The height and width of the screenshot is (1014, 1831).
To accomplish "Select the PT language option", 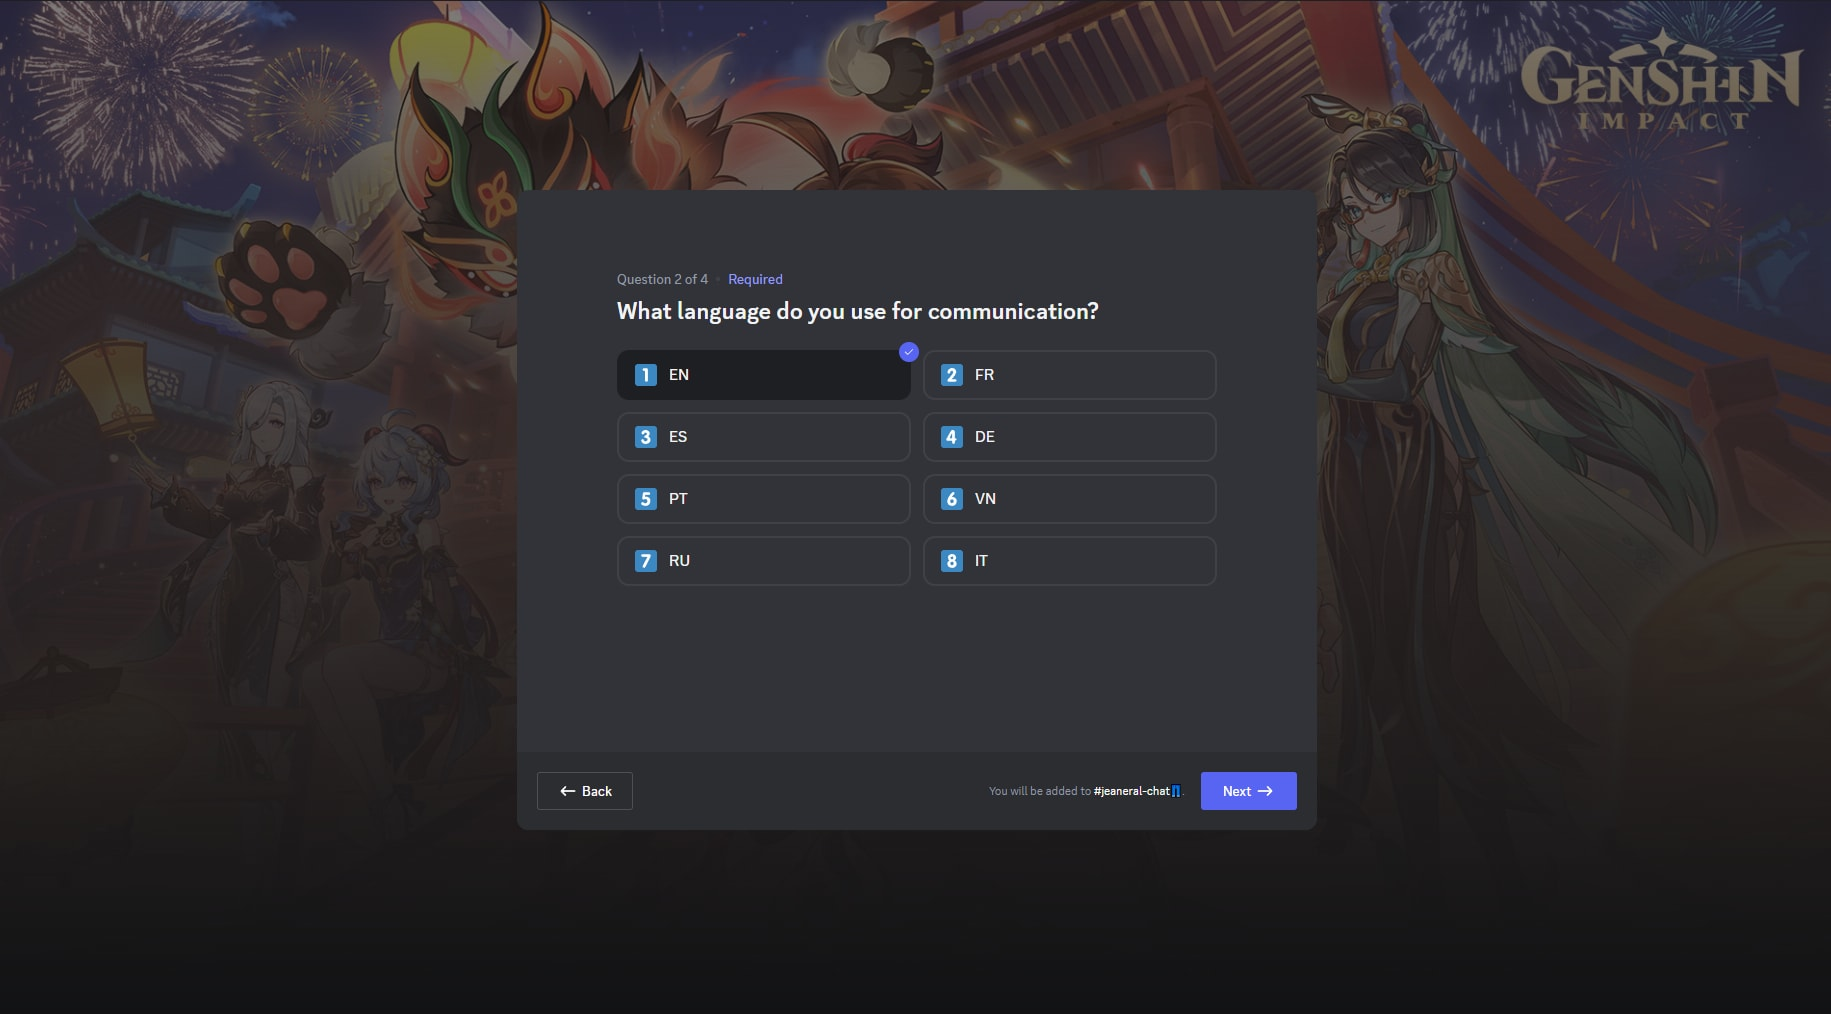I will tap(763, 499).
